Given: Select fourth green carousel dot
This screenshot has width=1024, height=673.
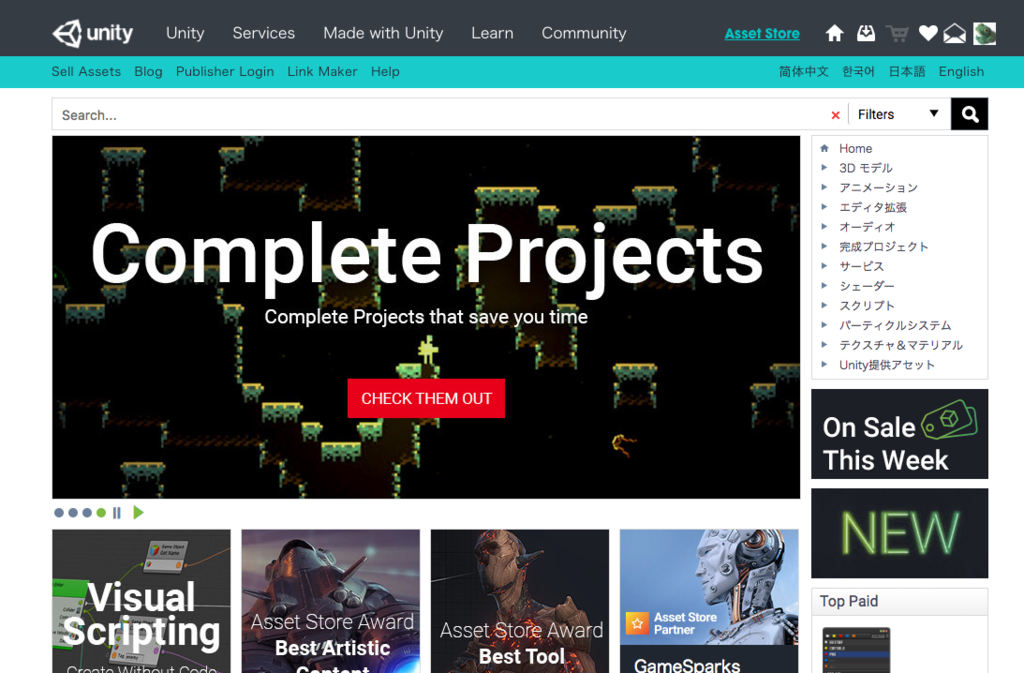Looking at the screenshot, I should coord(101,512).
